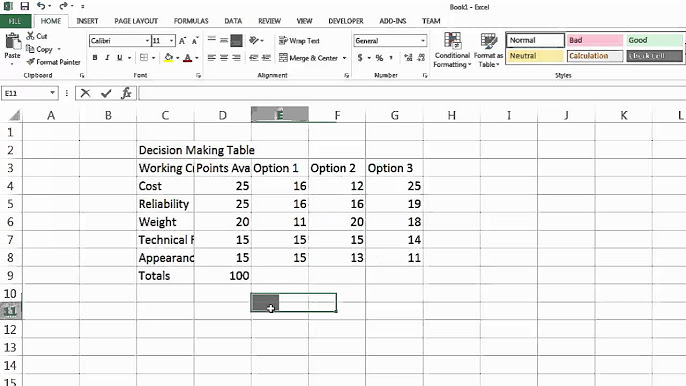The height and width of the screenshot is (386, 686).
Task: Toggle Italic formatting
Action: (107, 58)
